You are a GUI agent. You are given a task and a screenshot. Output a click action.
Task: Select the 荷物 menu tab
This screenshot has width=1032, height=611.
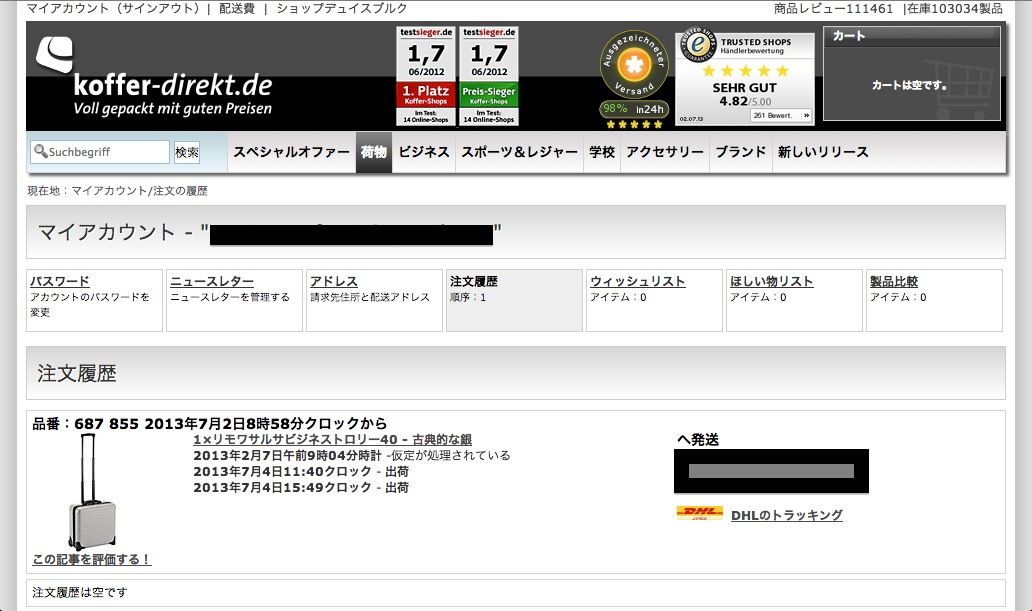click(x=374, y=152)
